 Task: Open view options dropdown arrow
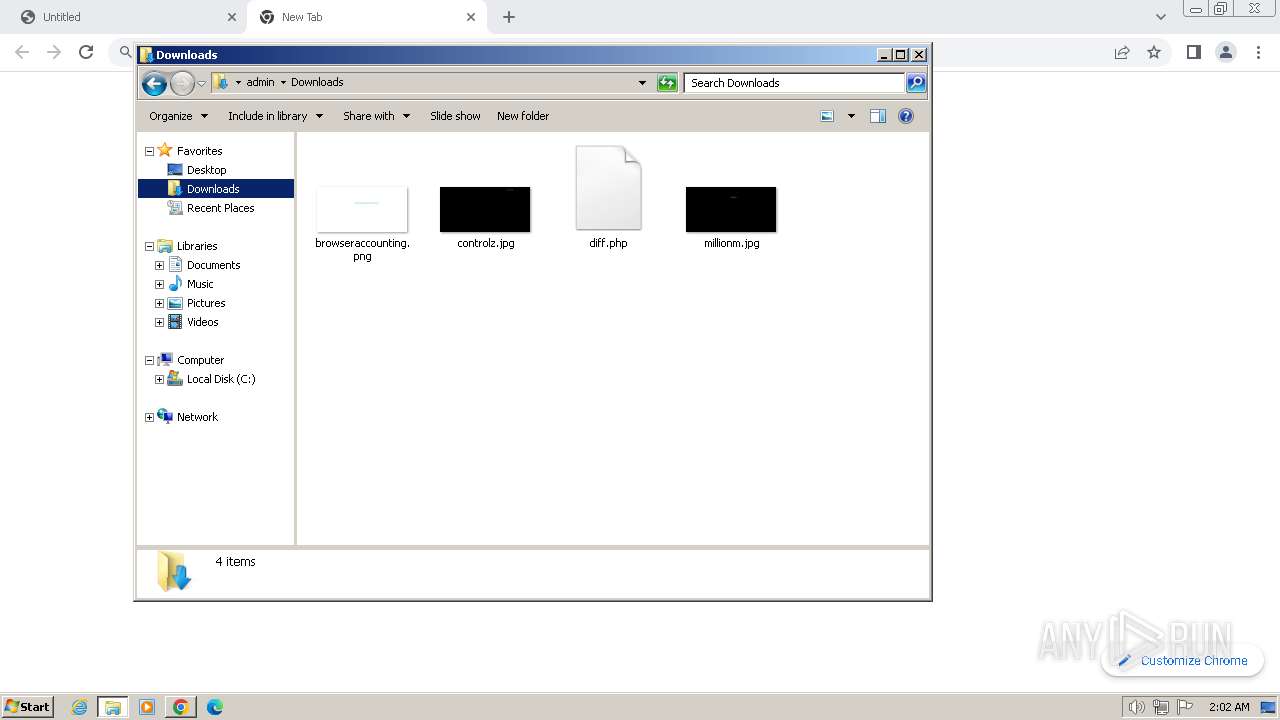point(851,116)
